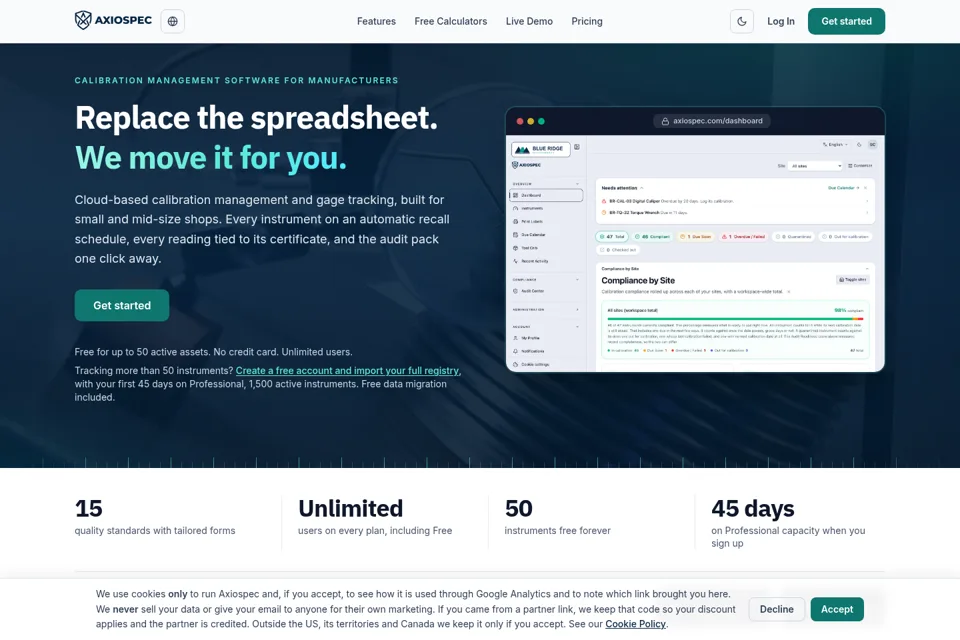Select the 46 Compliant filter chip
Viewport: 960px width, 640px height.
click(x=652, y=236)
